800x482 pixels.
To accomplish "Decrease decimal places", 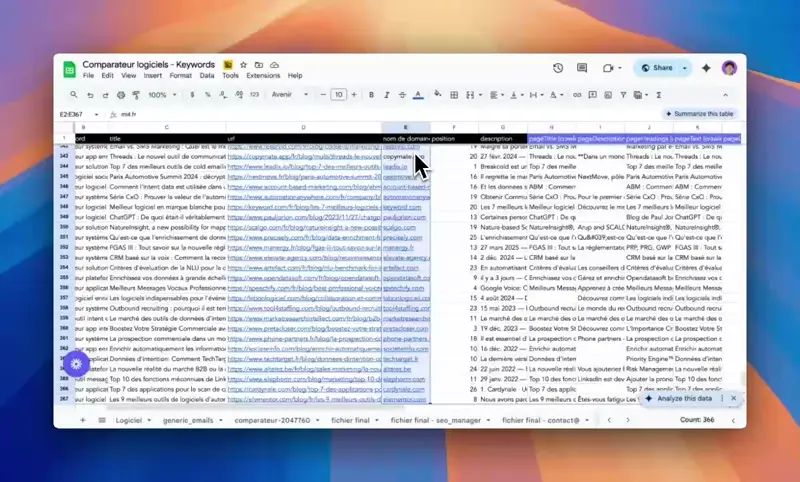I will pyautogui.click(x=223, y=95).
